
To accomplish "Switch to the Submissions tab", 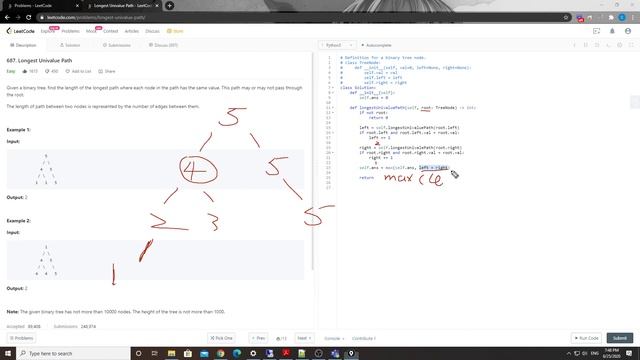I will click(117, 45).
